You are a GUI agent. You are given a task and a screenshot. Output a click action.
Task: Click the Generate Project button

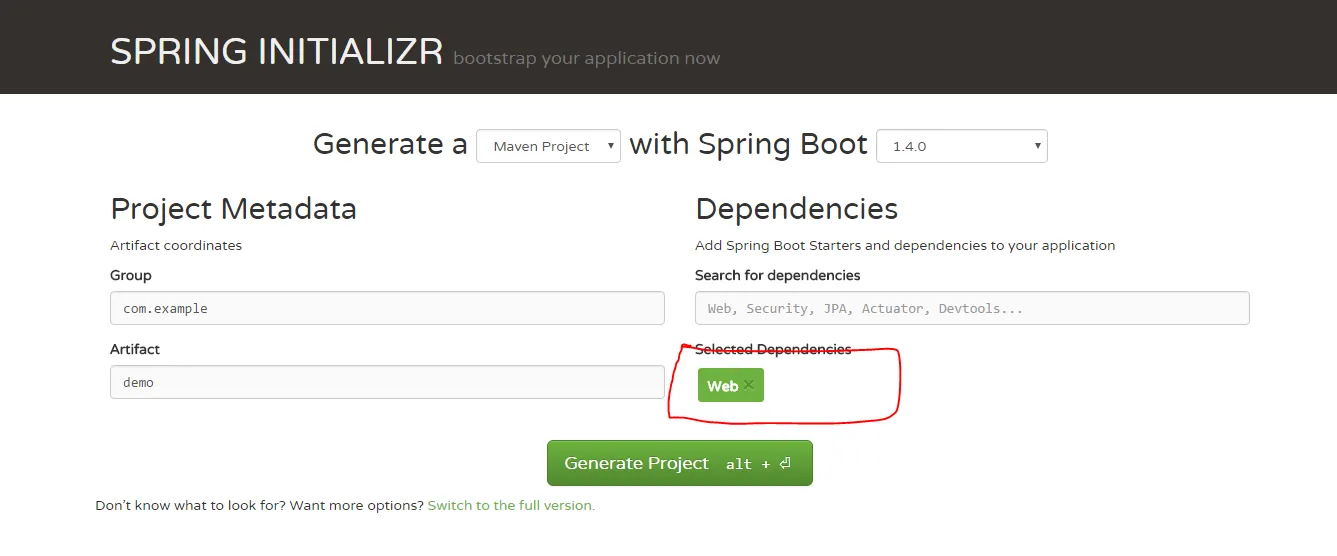[680, 463]
